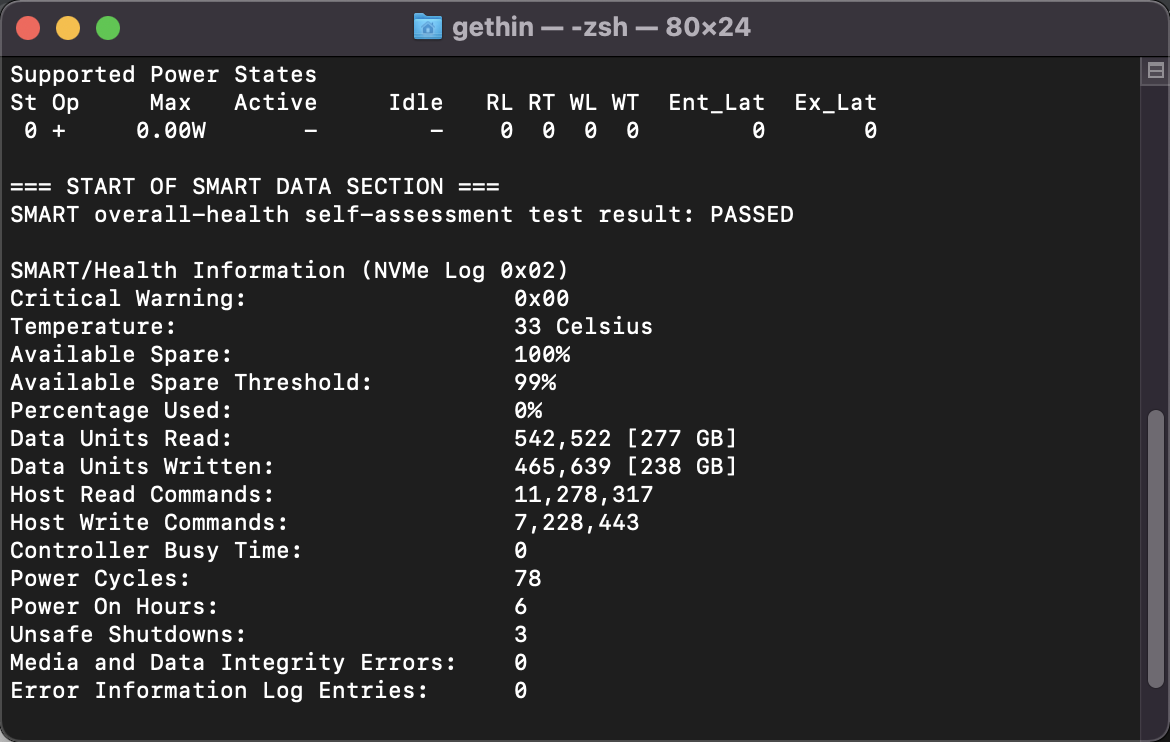Click the home folder icon in title bar
Screen dimensions: 1170x742
(427, 27)
